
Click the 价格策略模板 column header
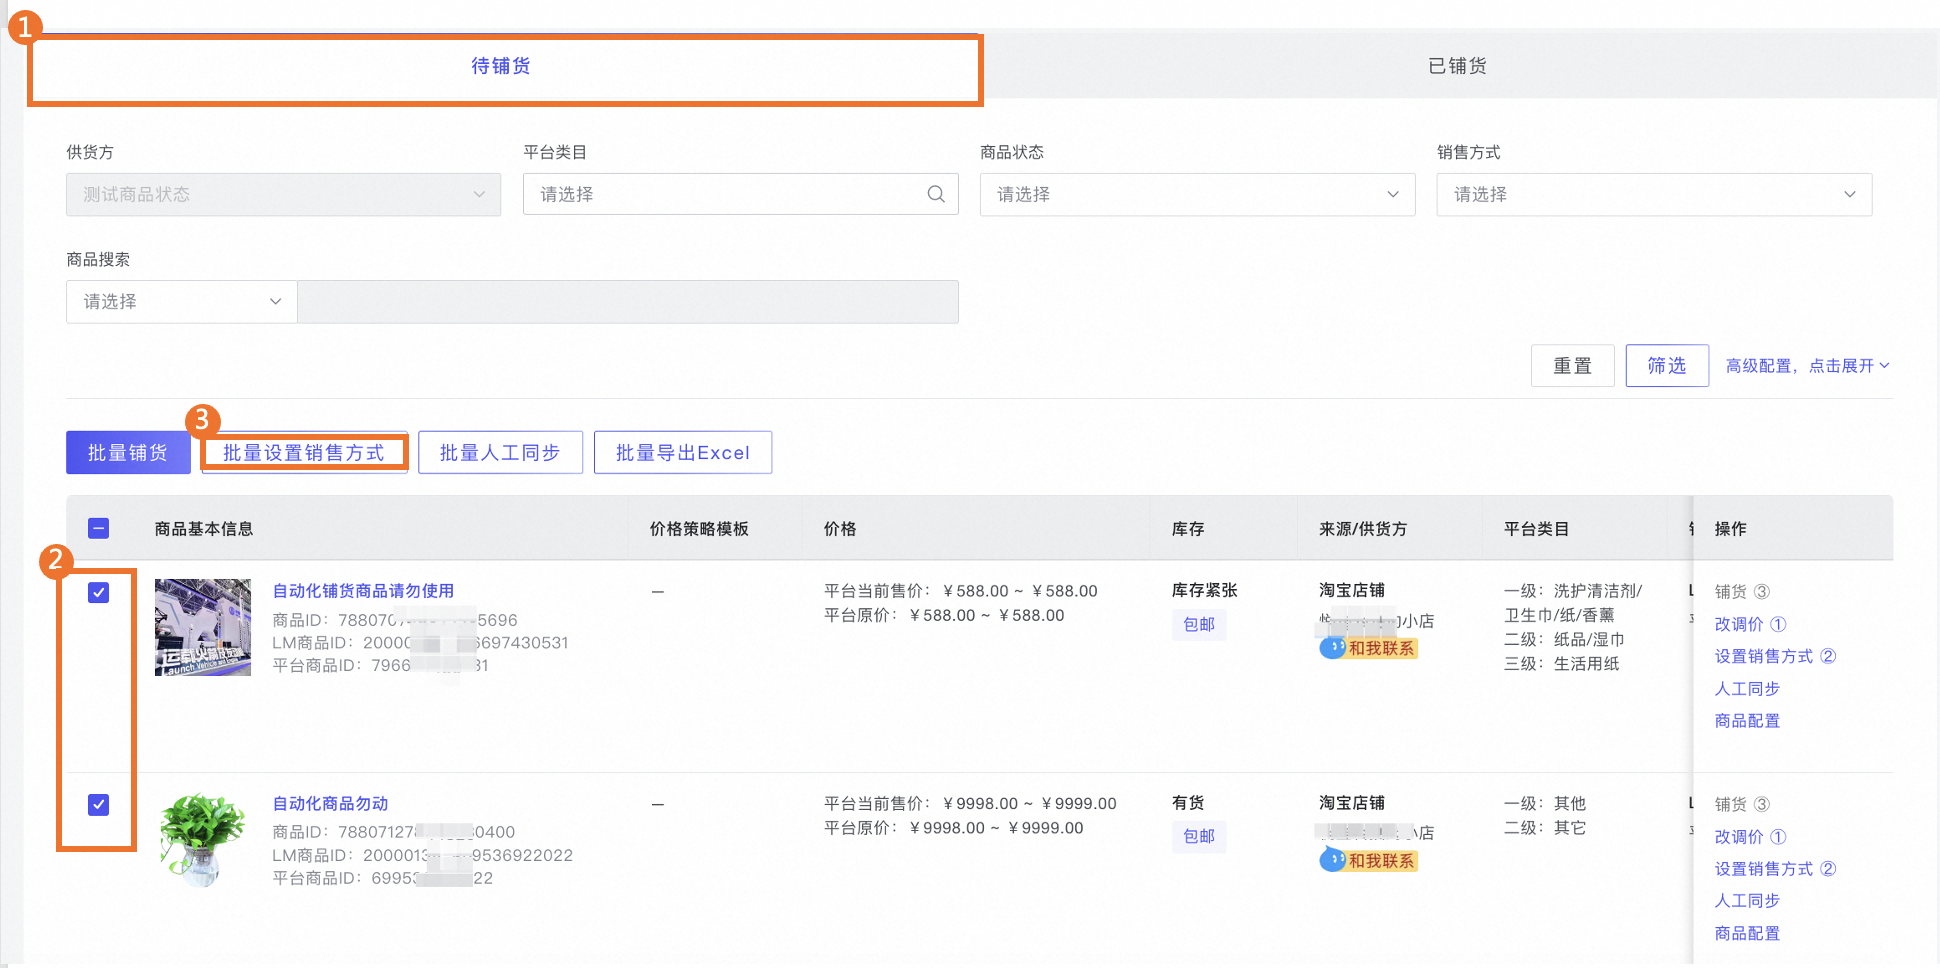[x=699, y=528]
